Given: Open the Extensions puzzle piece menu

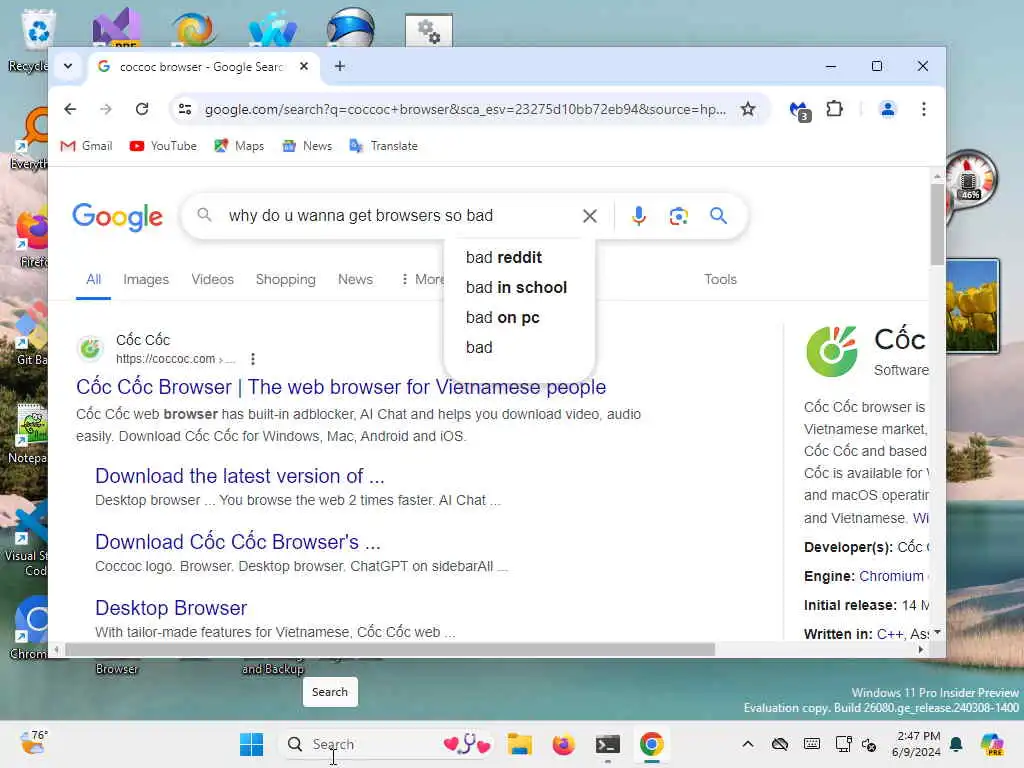Looking at the screenshot, I should point(834,108).
